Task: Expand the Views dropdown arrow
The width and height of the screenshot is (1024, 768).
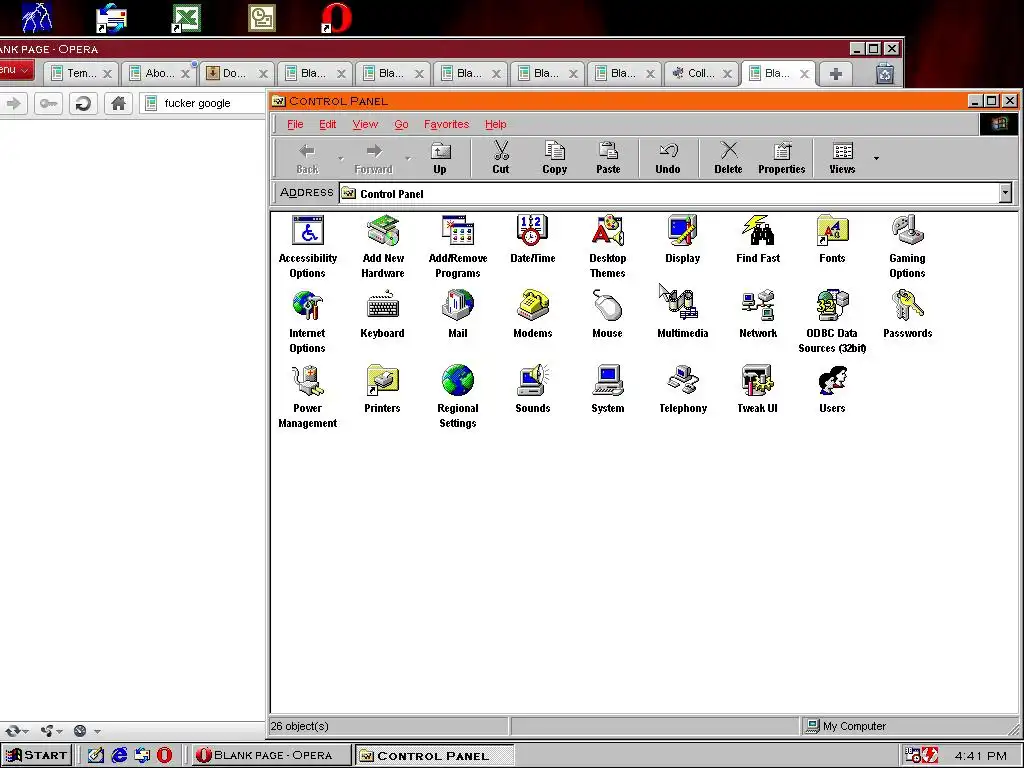Action: (x=876, y=158)
